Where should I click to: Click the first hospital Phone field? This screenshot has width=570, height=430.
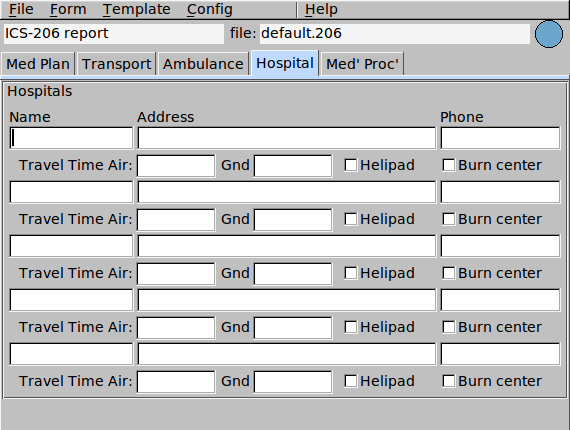(x=500, y=138)
